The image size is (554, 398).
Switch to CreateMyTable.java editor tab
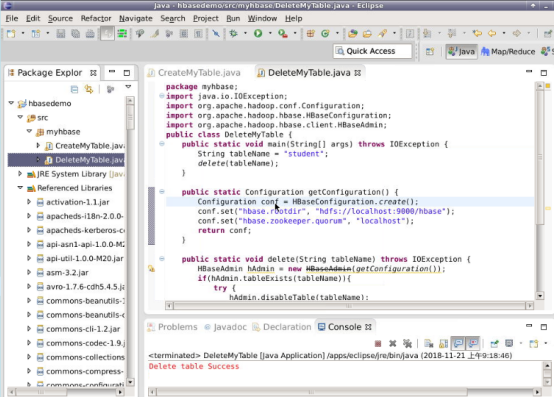(195, 73)
